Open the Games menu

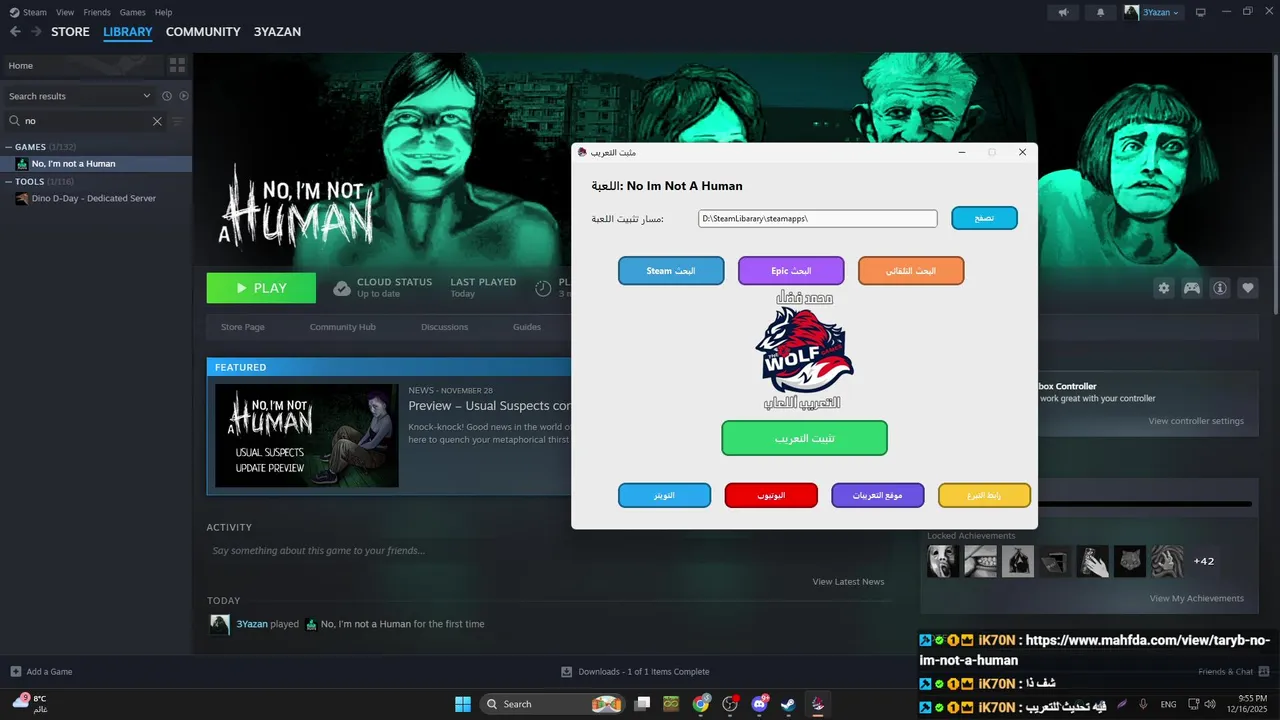pyautogui.click(x=132, y=12)
